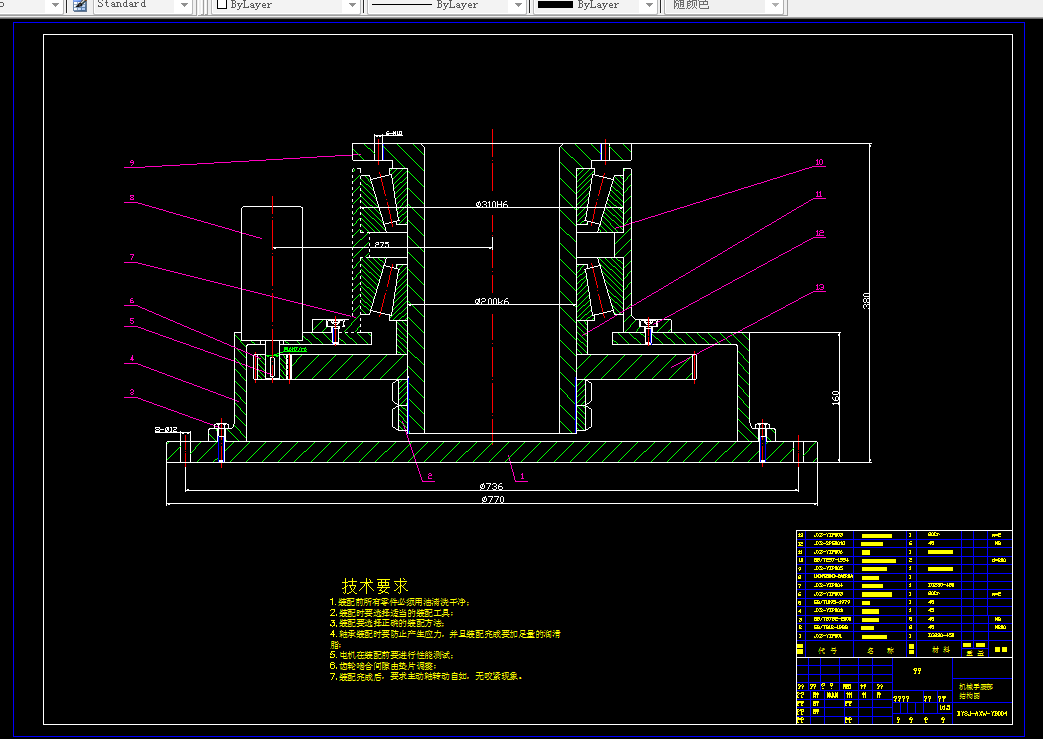Image resolution: width=1043 pixels, height=739 pixels.
Task: Select balloon number 9 on the drawing
Action: pos(132,163)
